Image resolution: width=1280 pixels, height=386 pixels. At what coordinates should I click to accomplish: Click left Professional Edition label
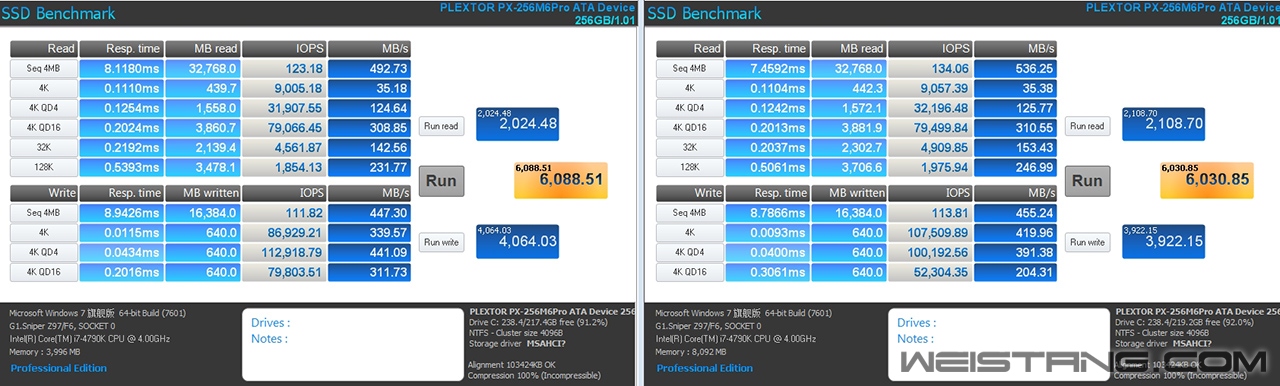58,368
